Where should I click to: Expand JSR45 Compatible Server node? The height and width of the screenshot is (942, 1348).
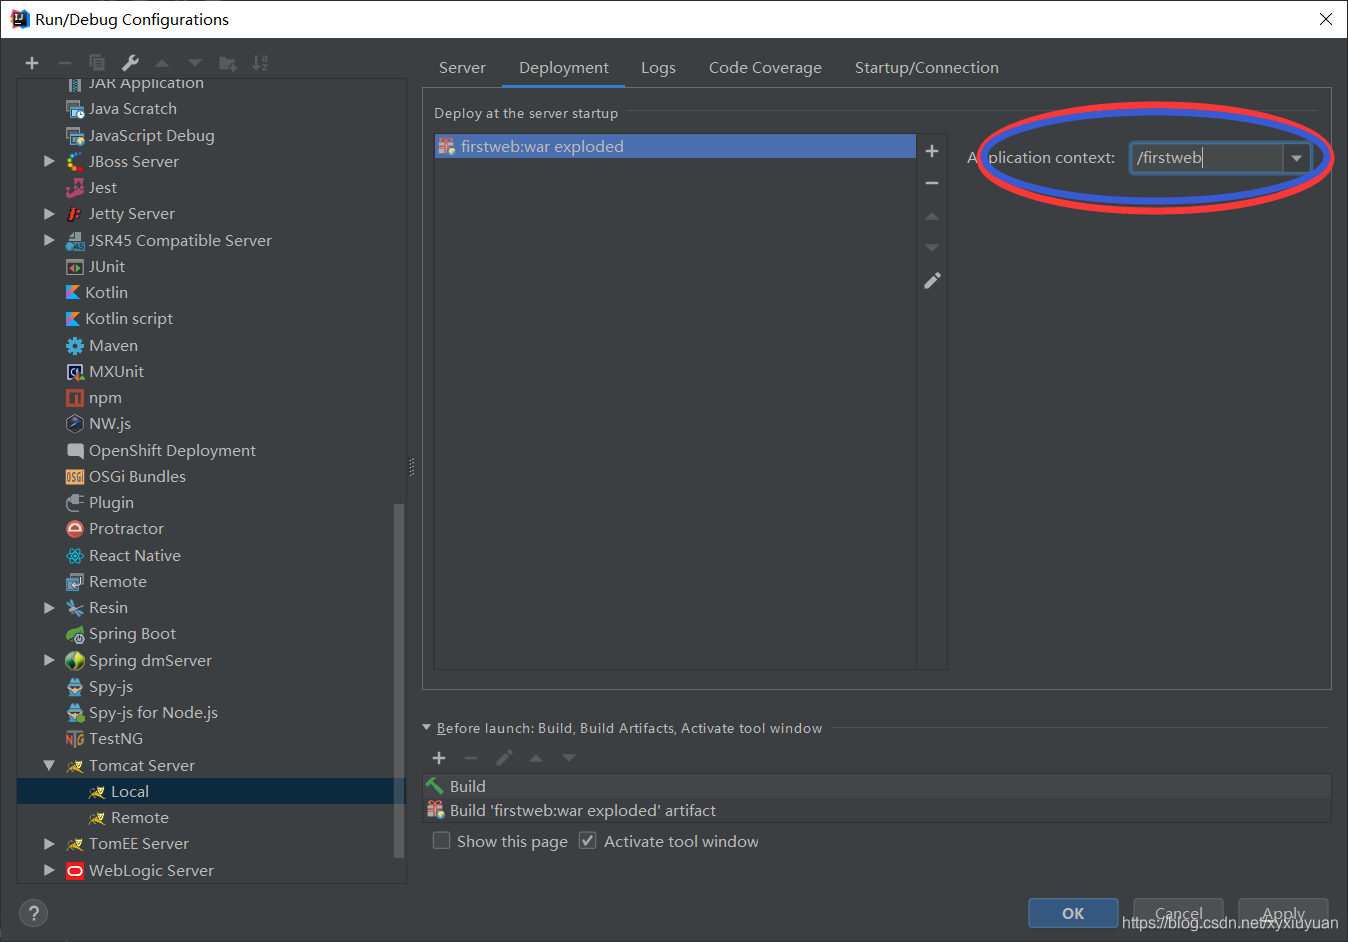tap(49, 240)
